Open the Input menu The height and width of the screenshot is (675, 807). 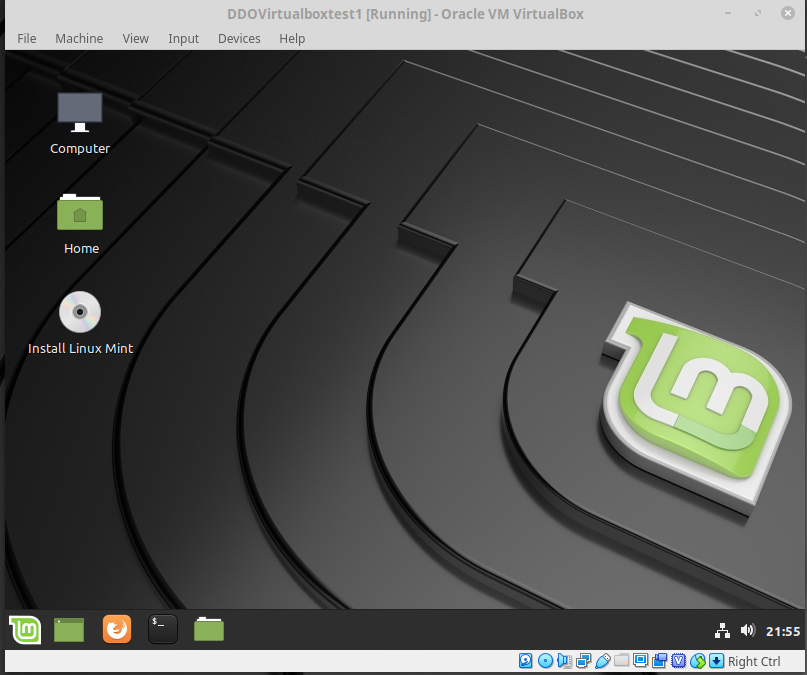pyautogui.click(x=183, y=39)
